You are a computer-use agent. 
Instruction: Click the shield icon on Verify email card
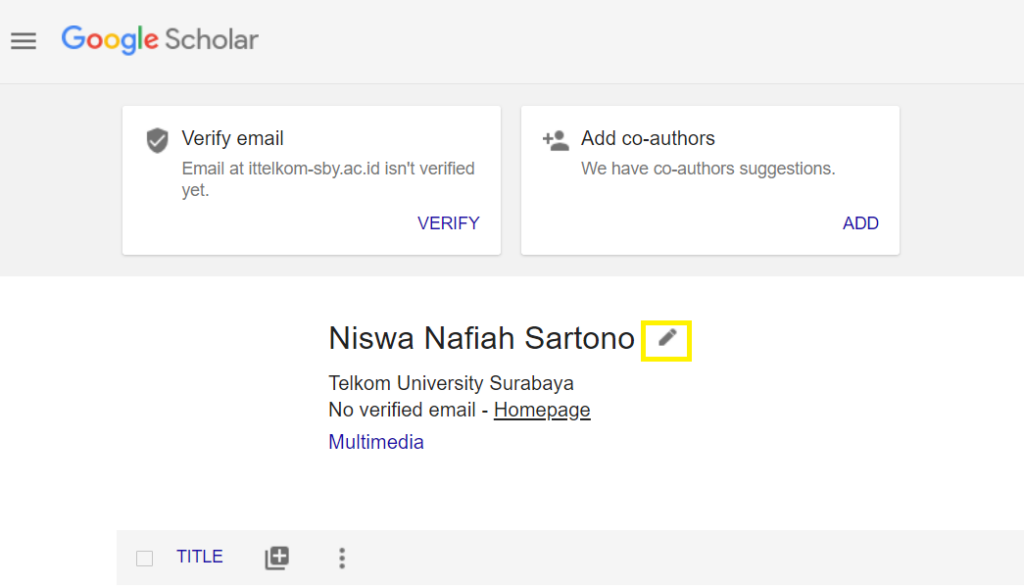point(157,140)
